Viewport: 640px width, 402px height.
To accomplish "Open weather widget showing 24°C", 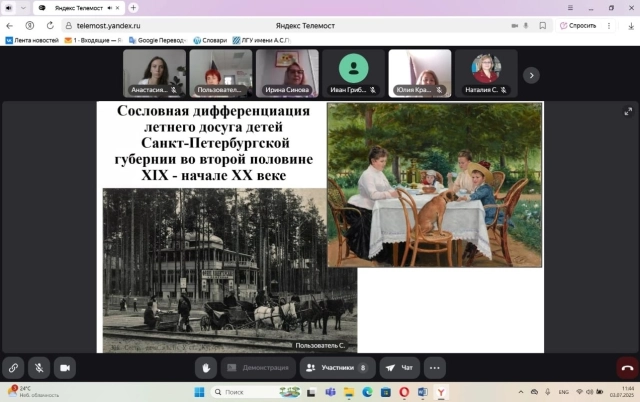I will click(x=33, y=392).
